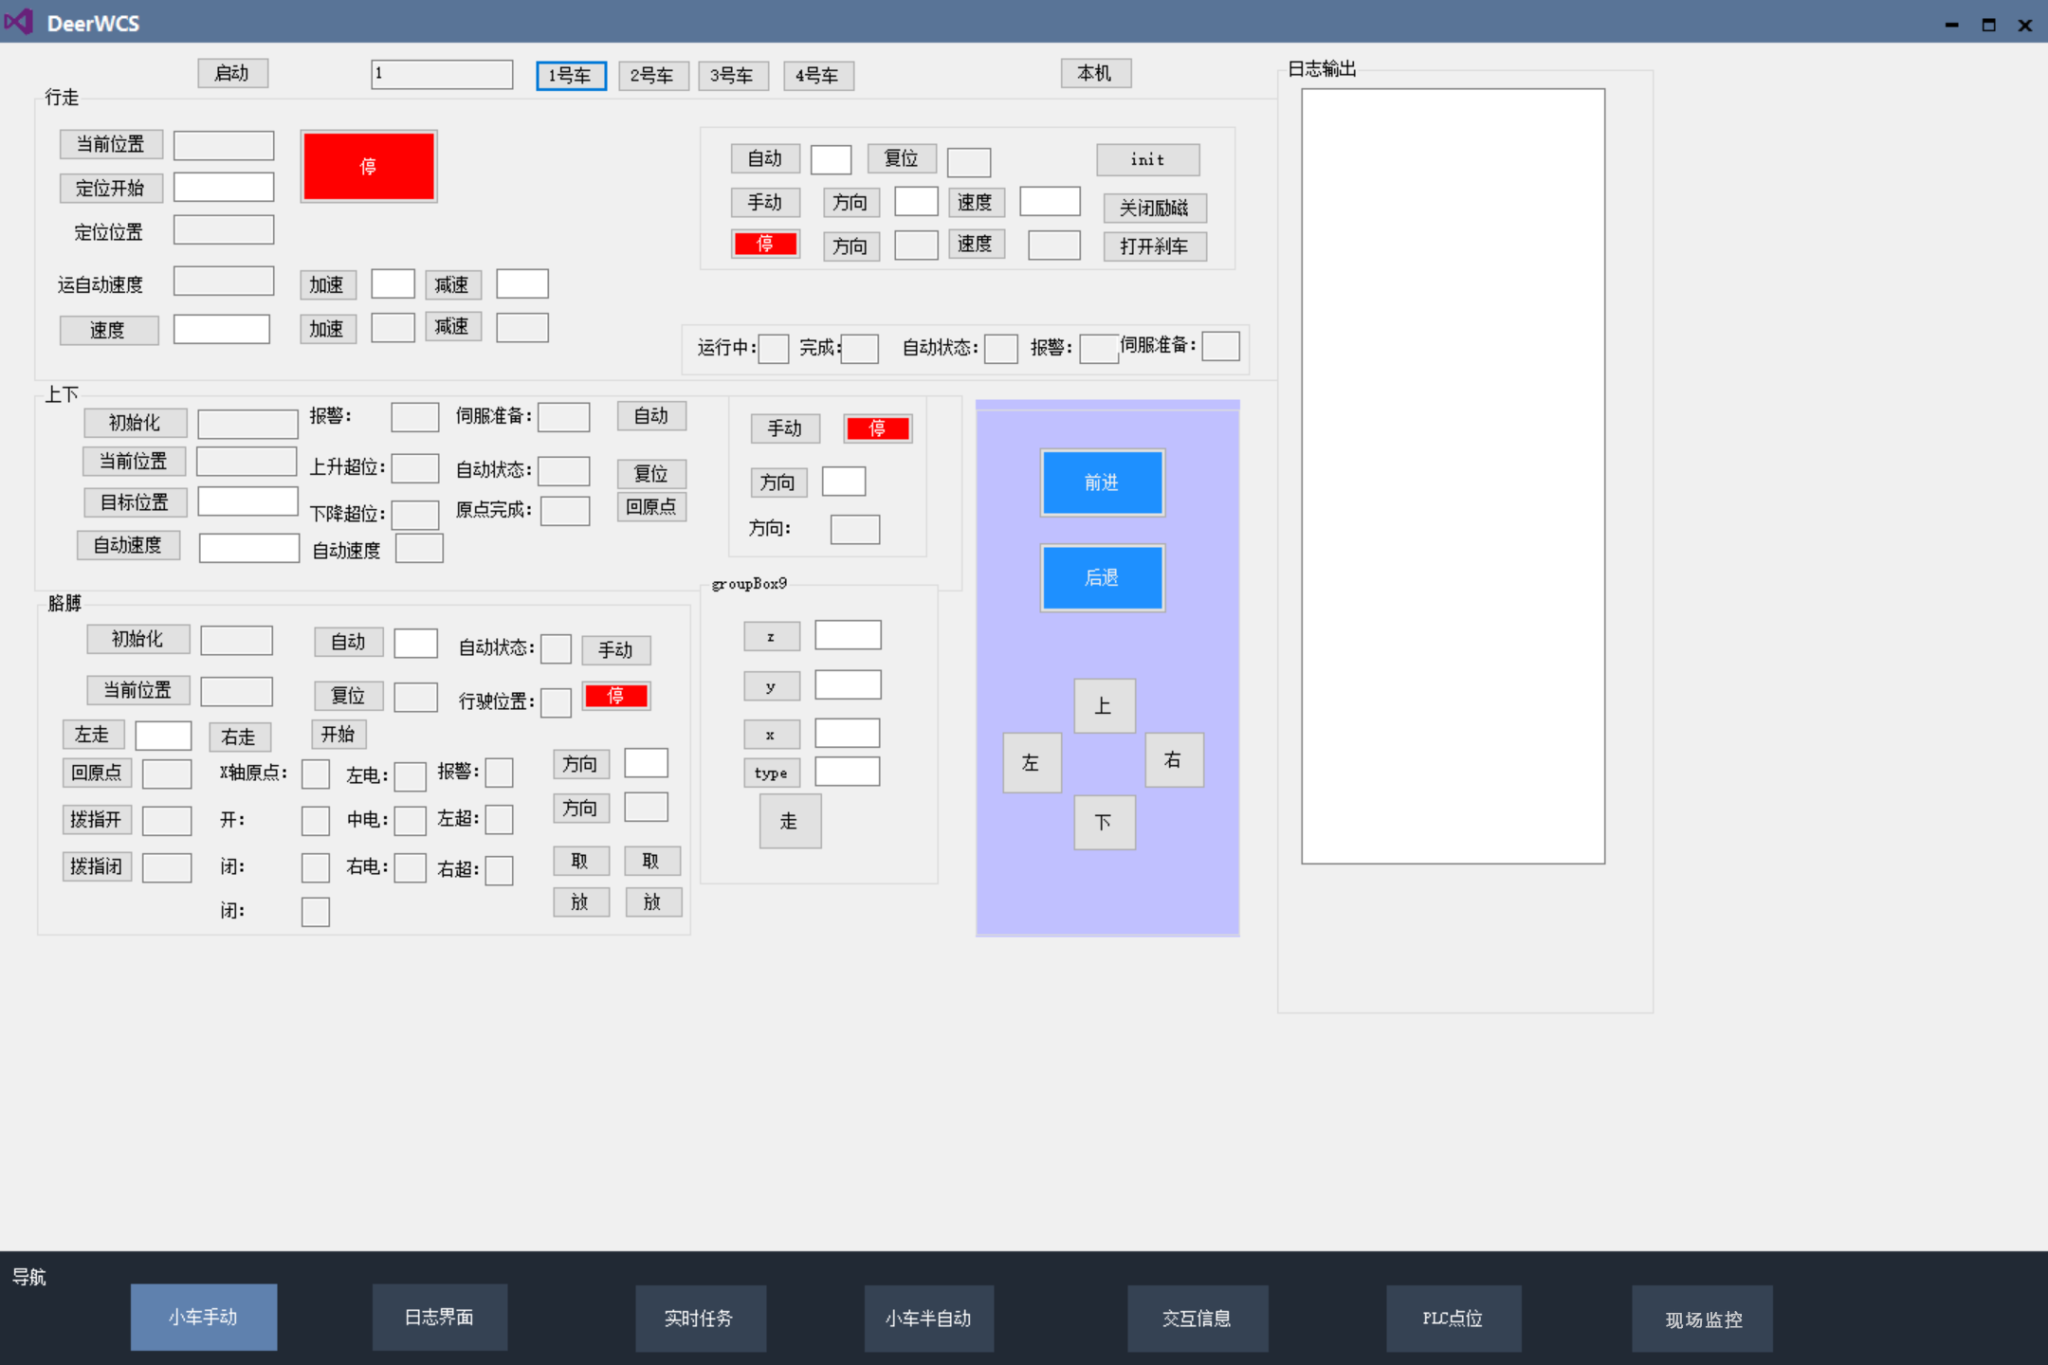This screenshot has width=2048, height=1365.
Task: Click the vehicle number input field containing 1
Action: coord(441,74)
